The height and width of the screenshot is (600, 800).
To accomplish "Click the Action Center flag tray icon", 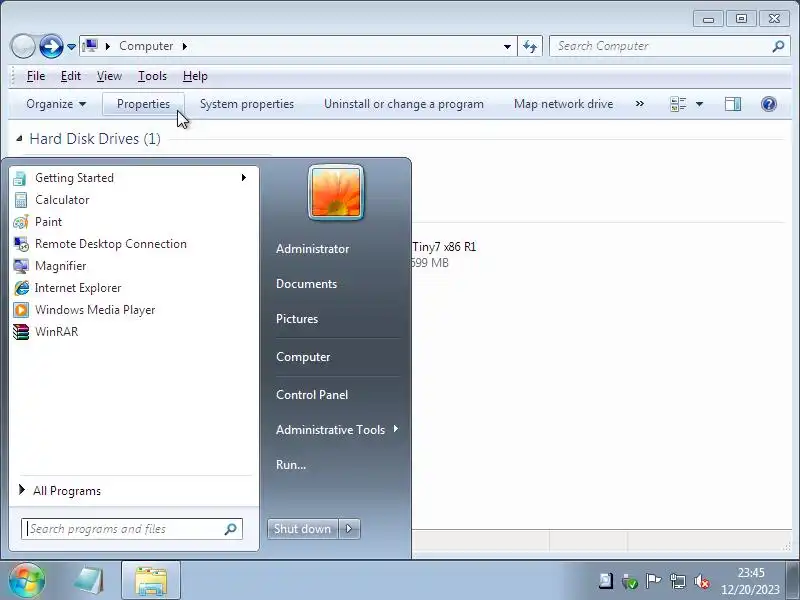I will [x=653, y=581].
